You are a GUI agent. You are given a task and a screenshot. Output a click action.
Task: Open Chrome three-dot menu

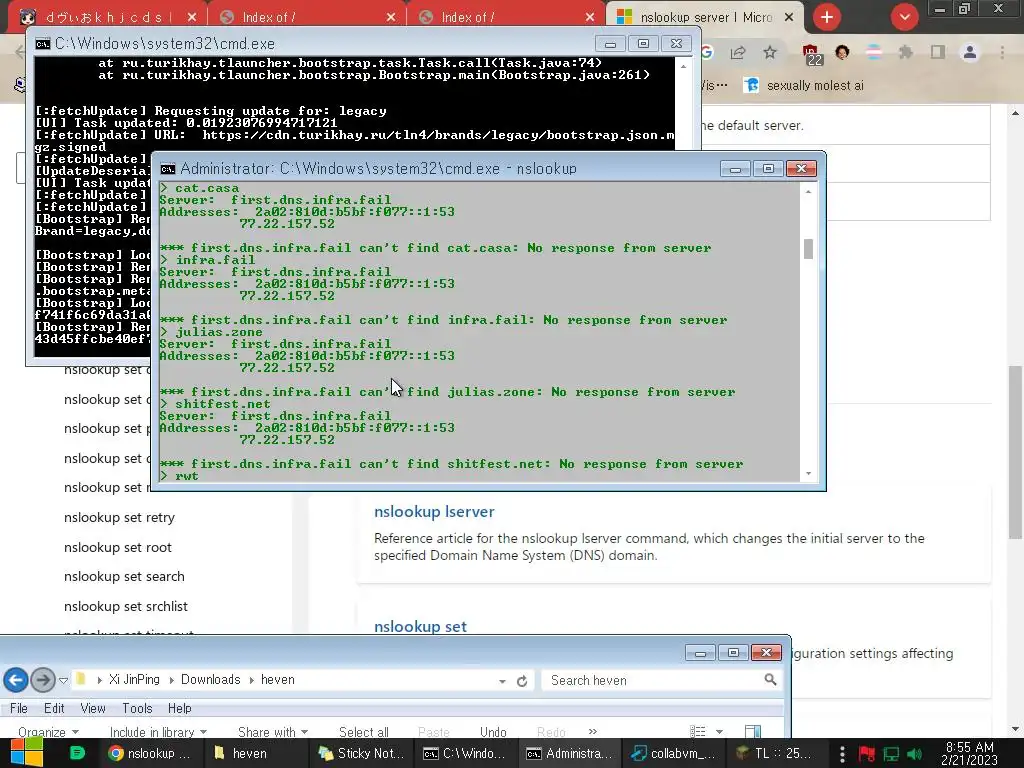[1002, 52]
